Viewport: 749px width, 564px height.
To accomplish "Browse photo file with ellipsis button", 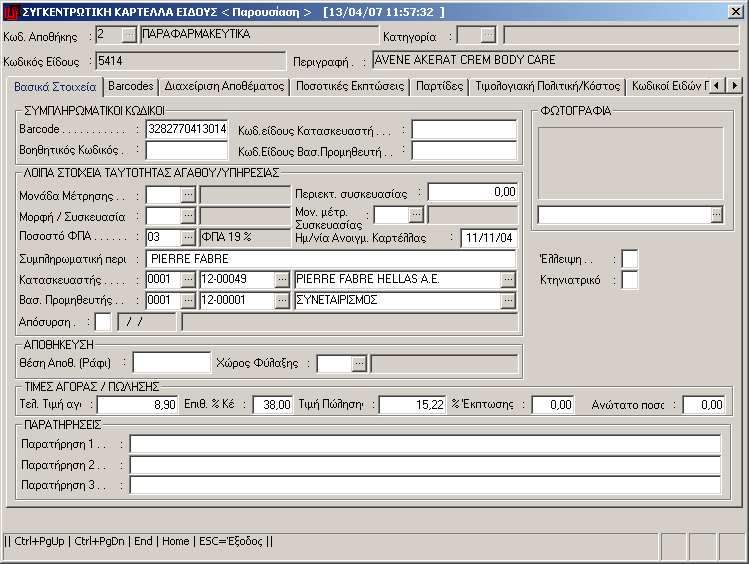I will (x=716, y=214).
